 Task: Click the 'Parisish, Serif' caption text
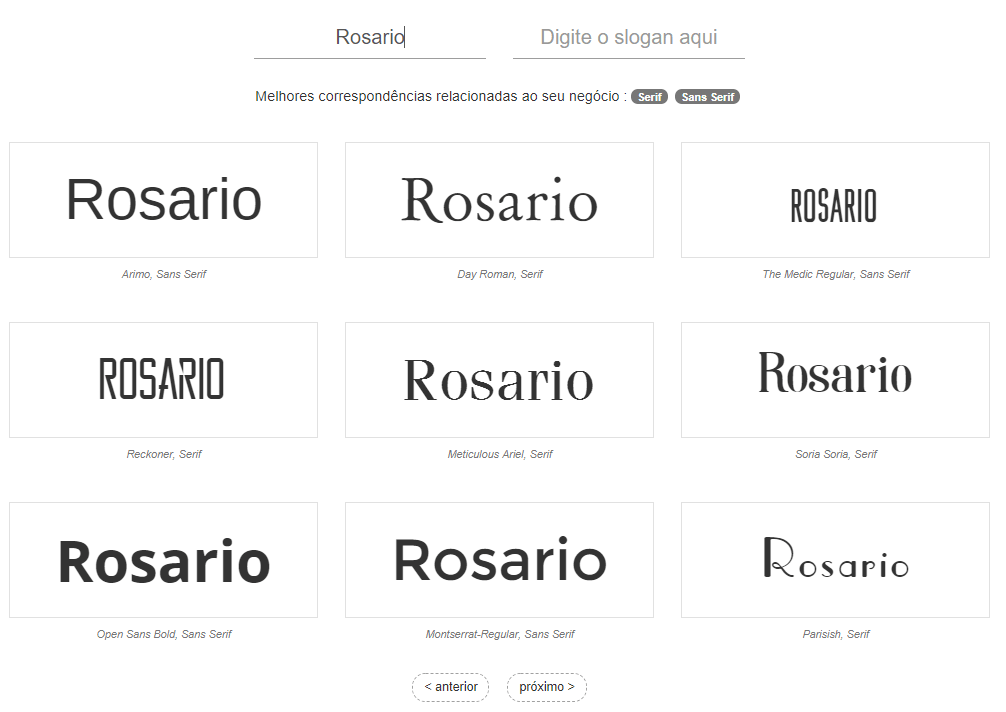coord(836,634)
